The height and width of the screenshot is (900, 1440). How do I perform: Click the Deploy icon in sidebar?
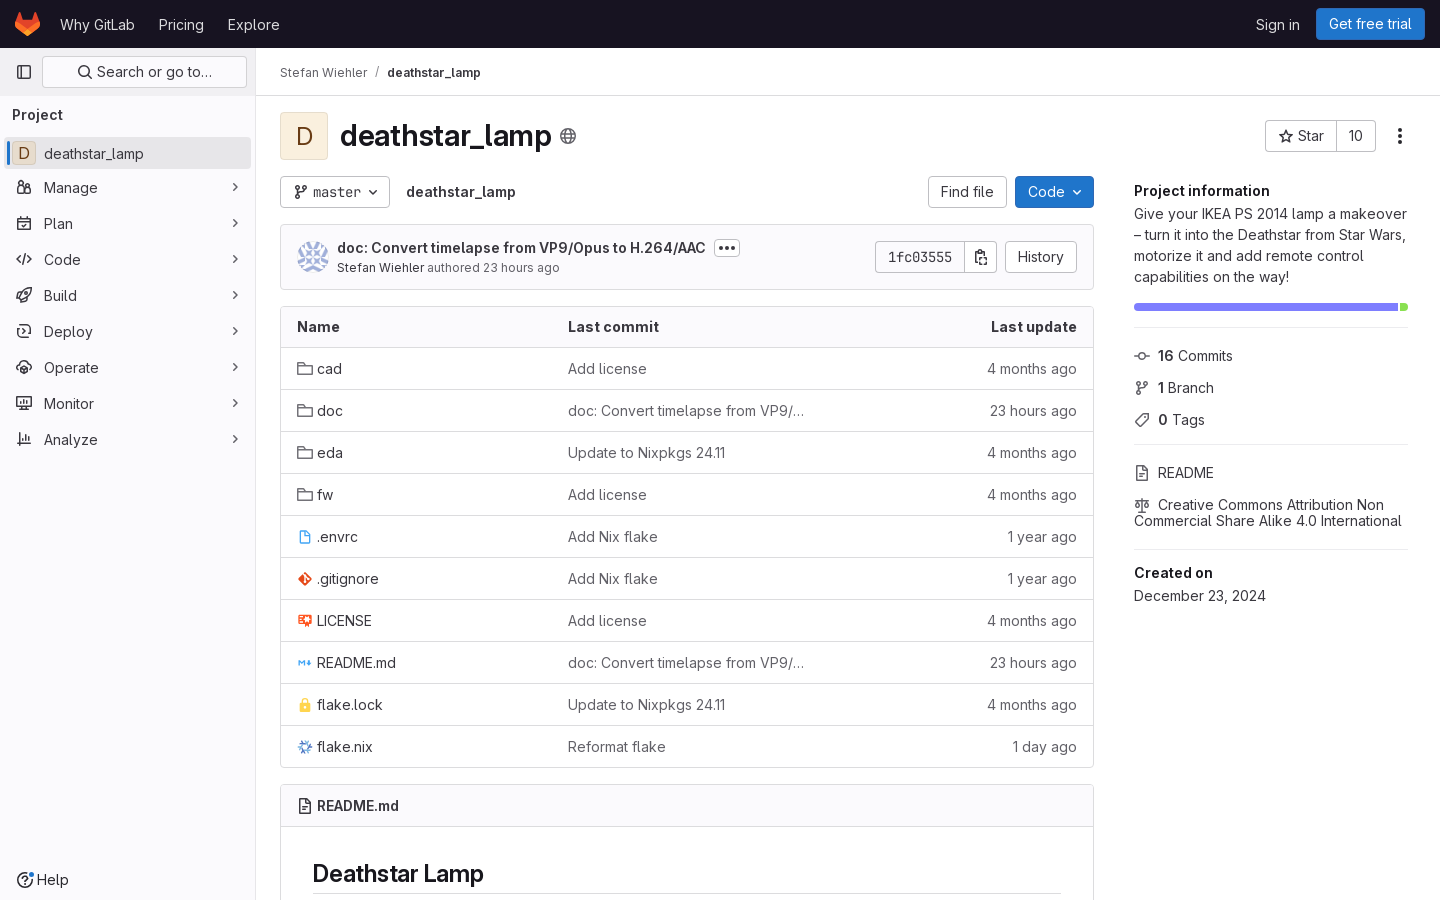click(x=24, y=332)
